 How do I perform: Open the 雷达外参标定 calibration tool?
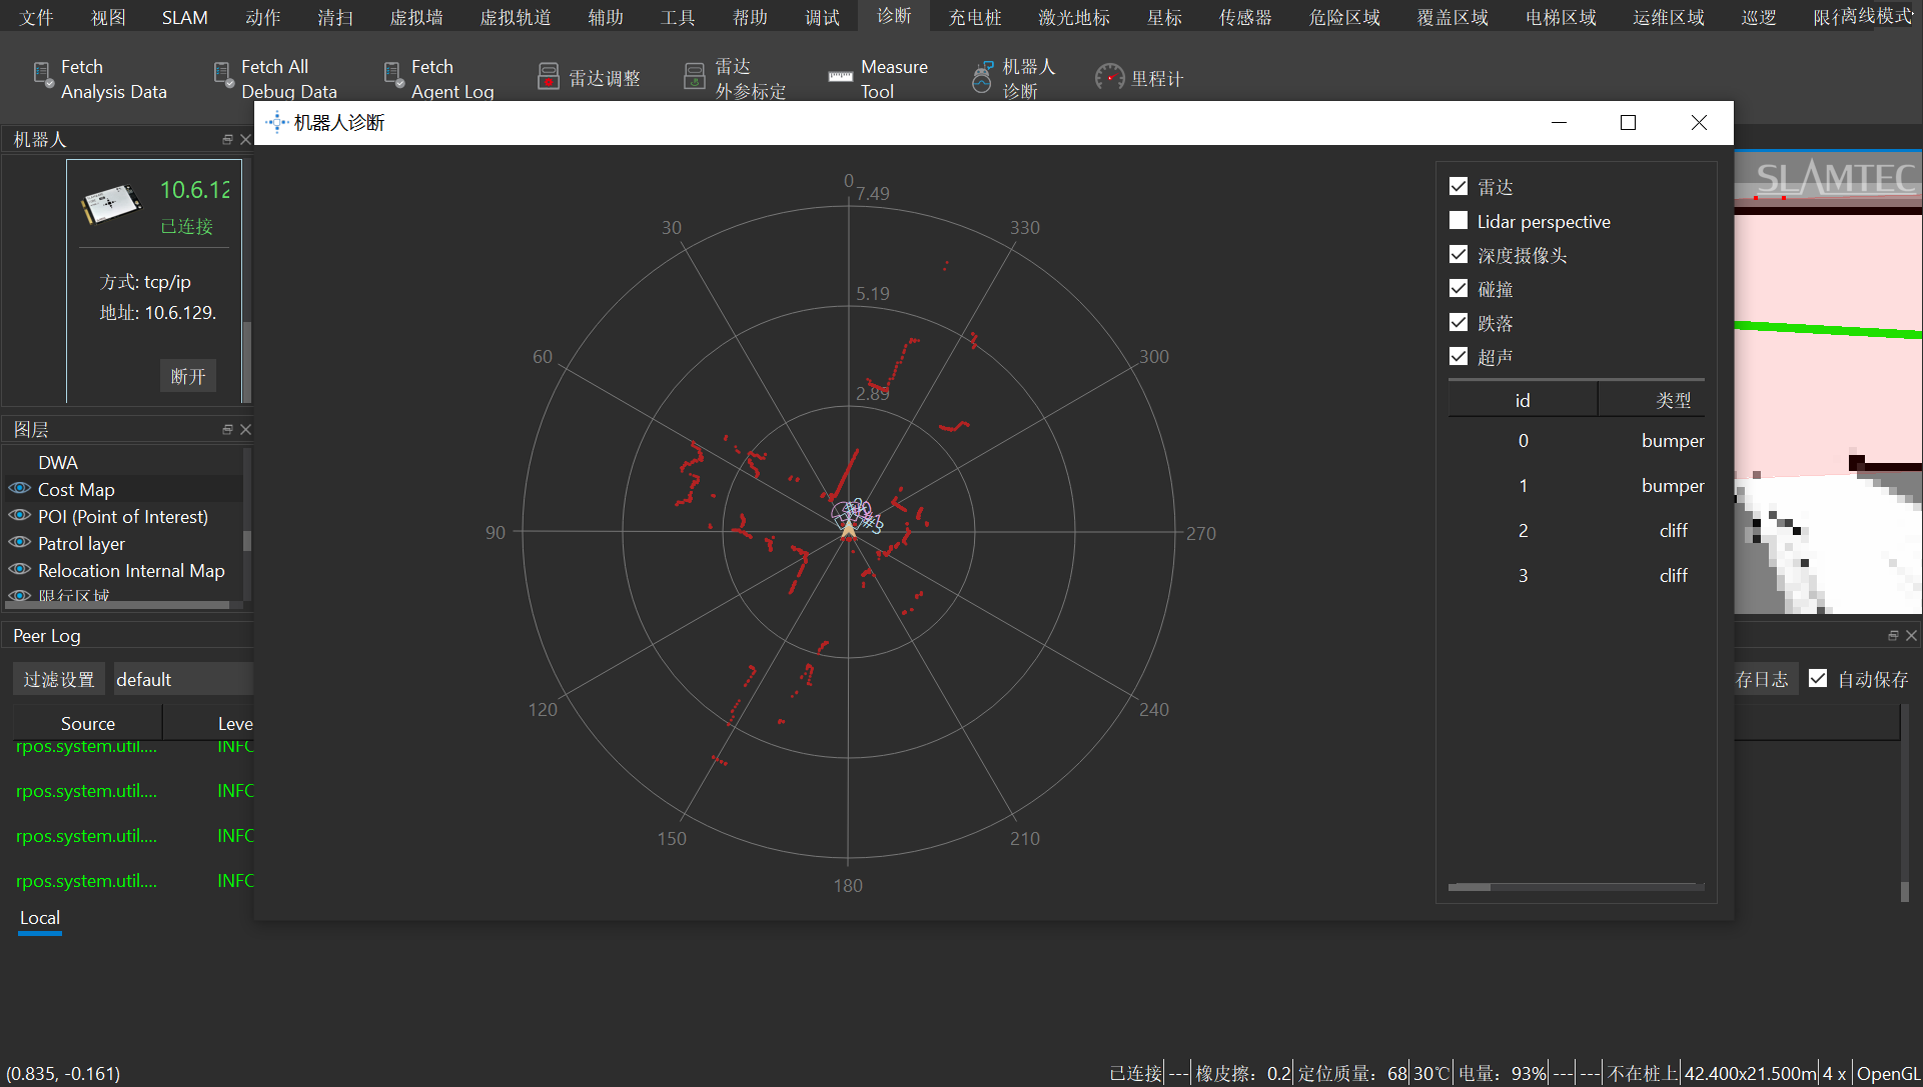point(694,77)
